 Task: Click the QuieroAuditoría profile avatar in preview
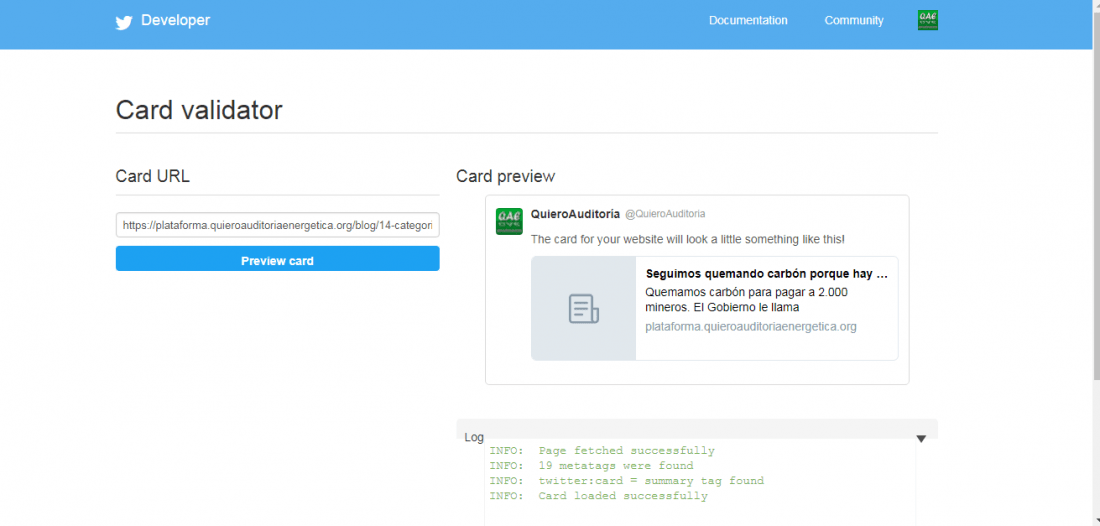pos(509,221)
